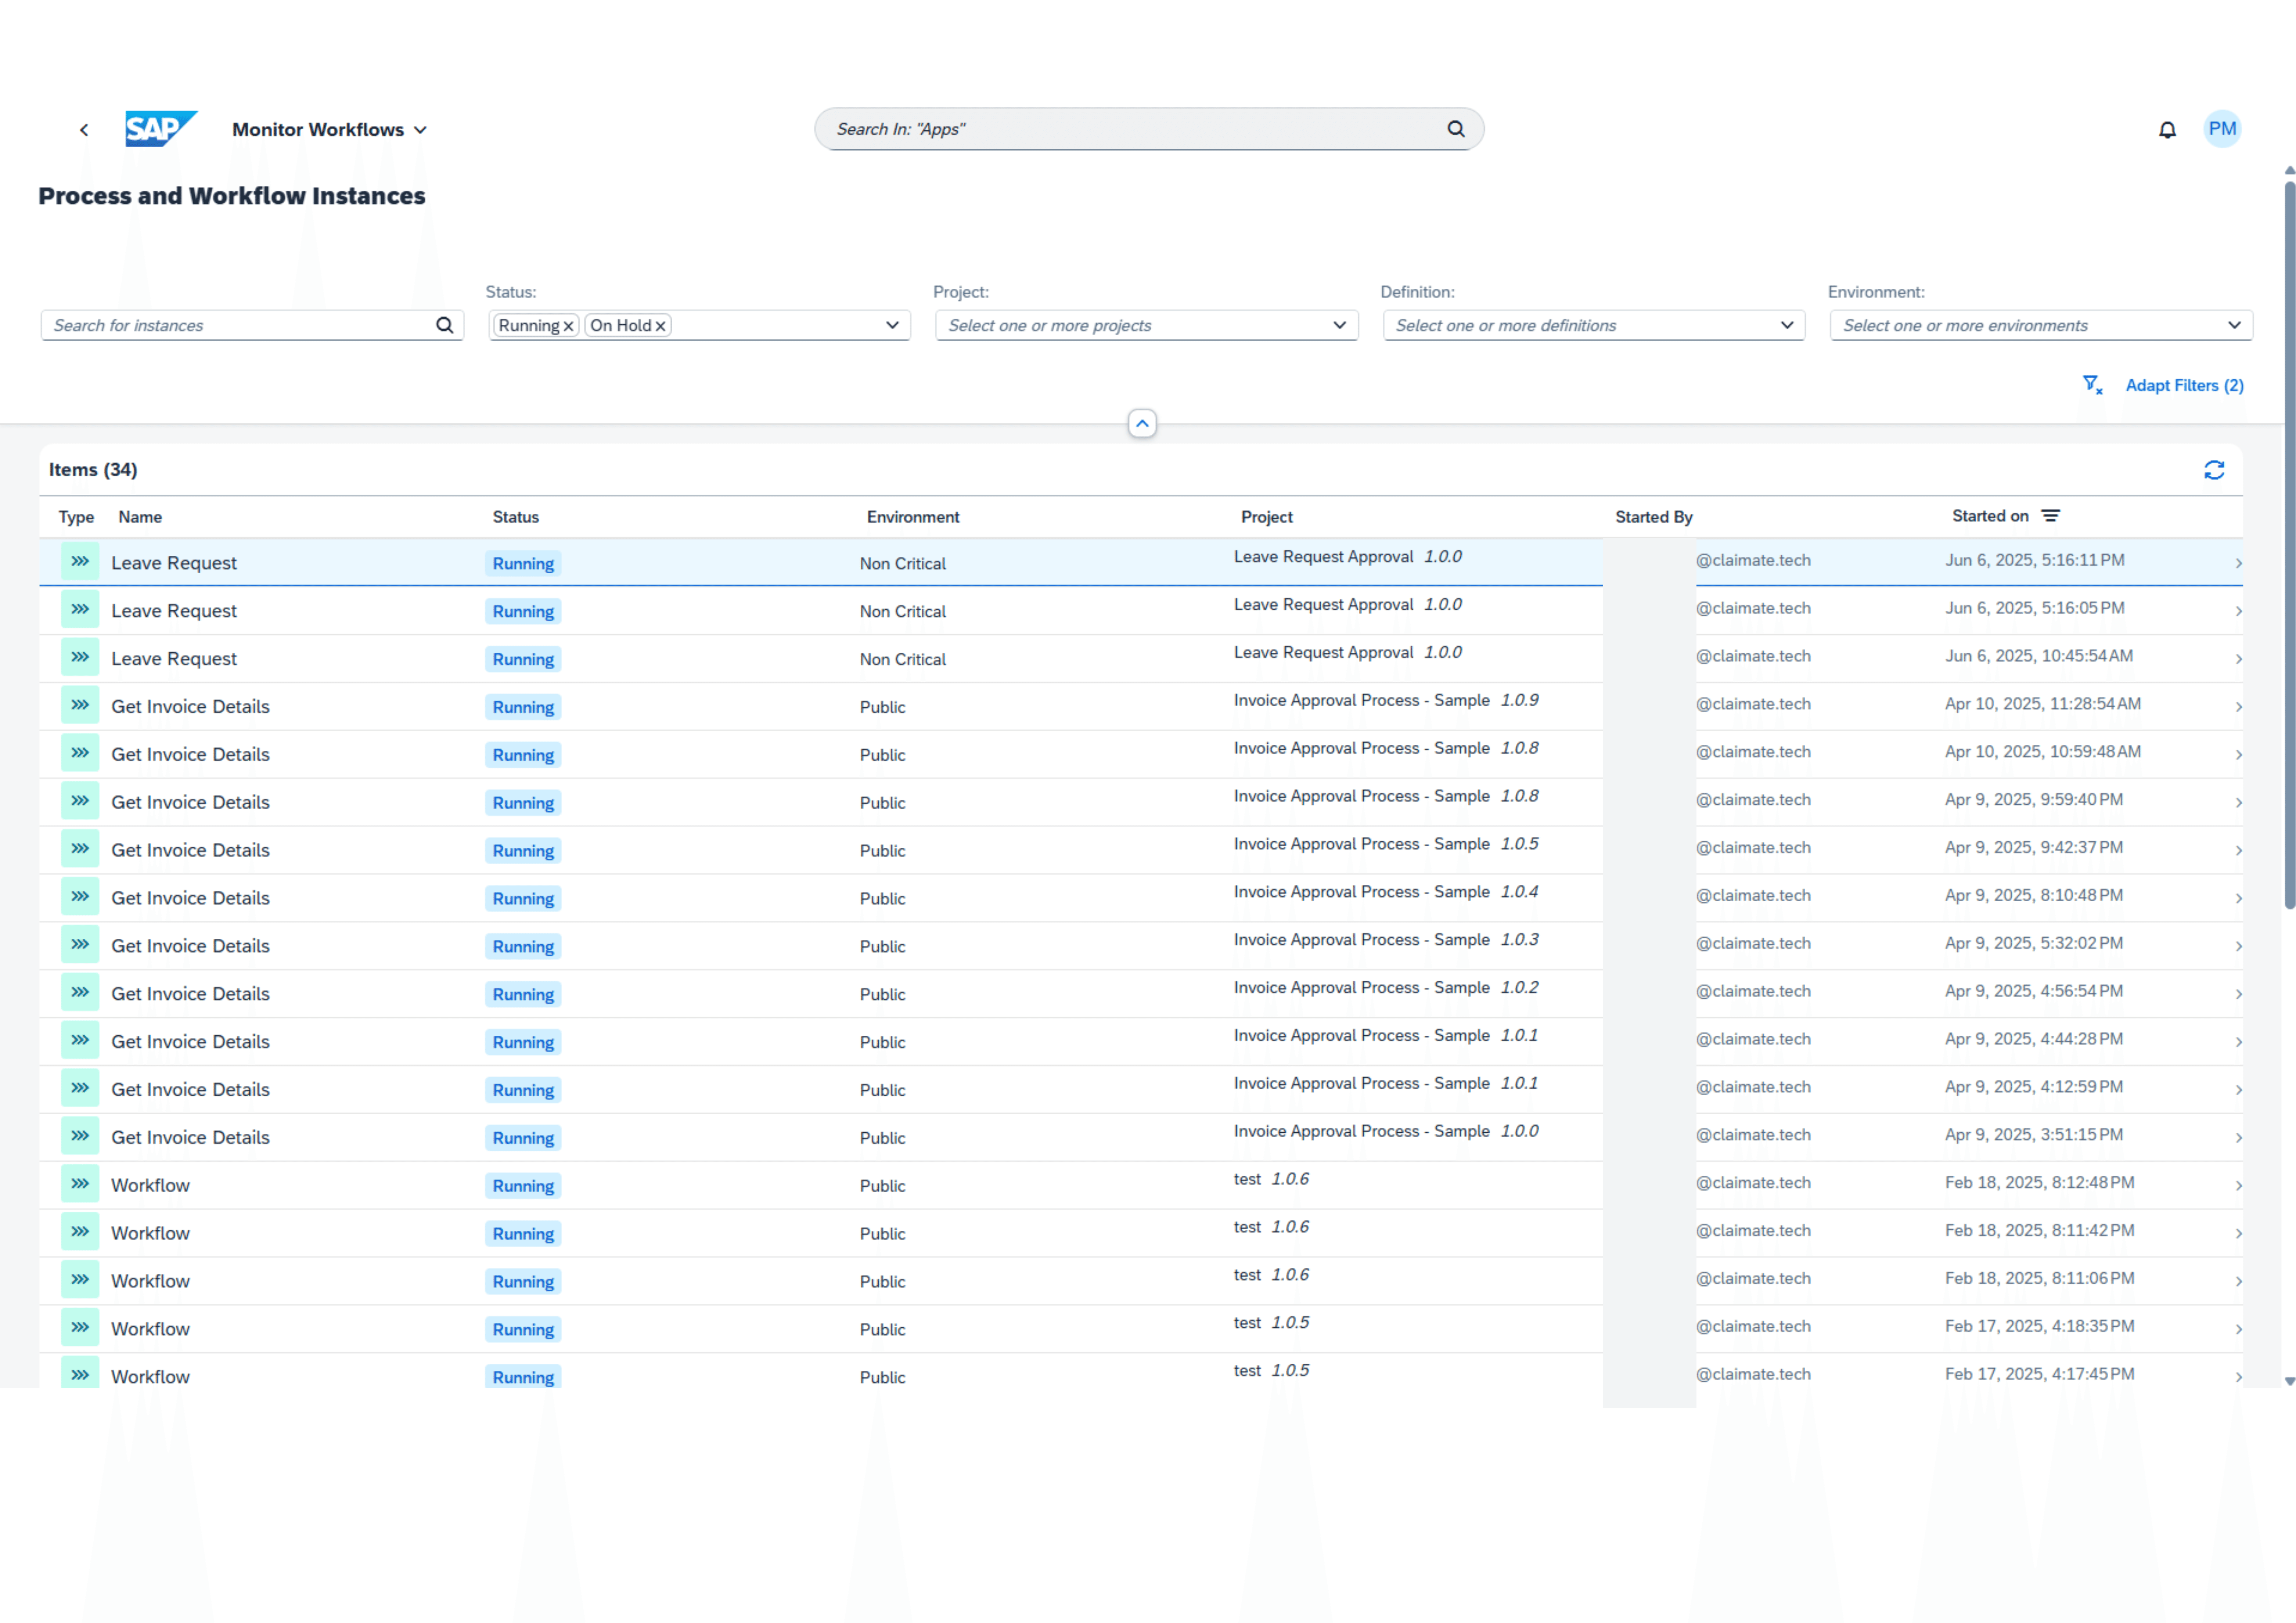Open the notifications bell

pyautogui.click(x=2167, y=130)
